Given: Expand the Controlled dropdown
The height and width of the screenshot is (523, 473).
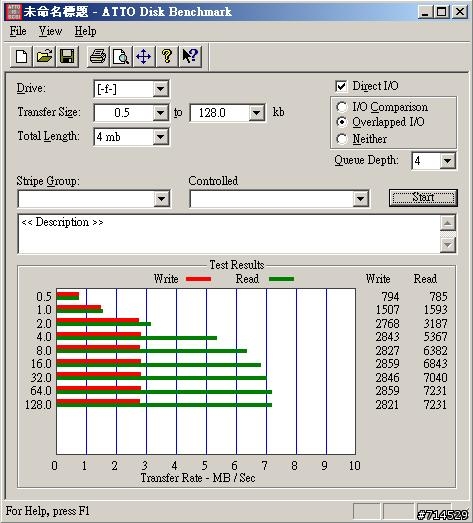Looking at the screenshot, I should tap(360, 199).
